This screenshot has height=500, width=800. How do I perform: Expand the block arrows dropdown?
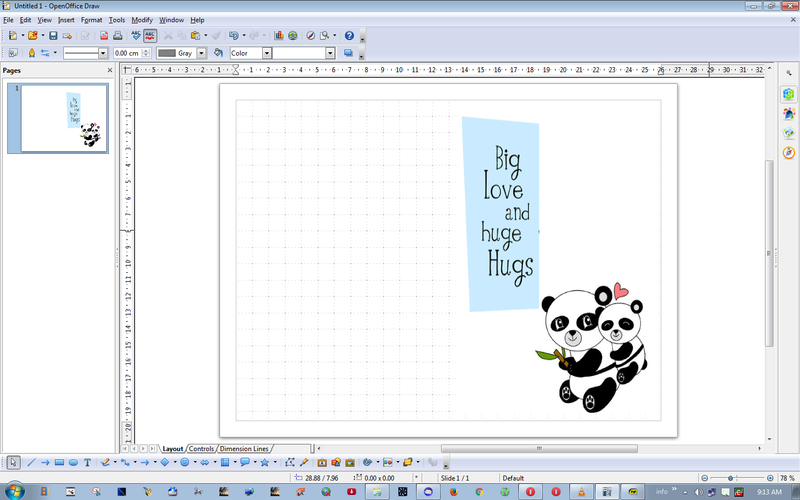click(215, 462)
